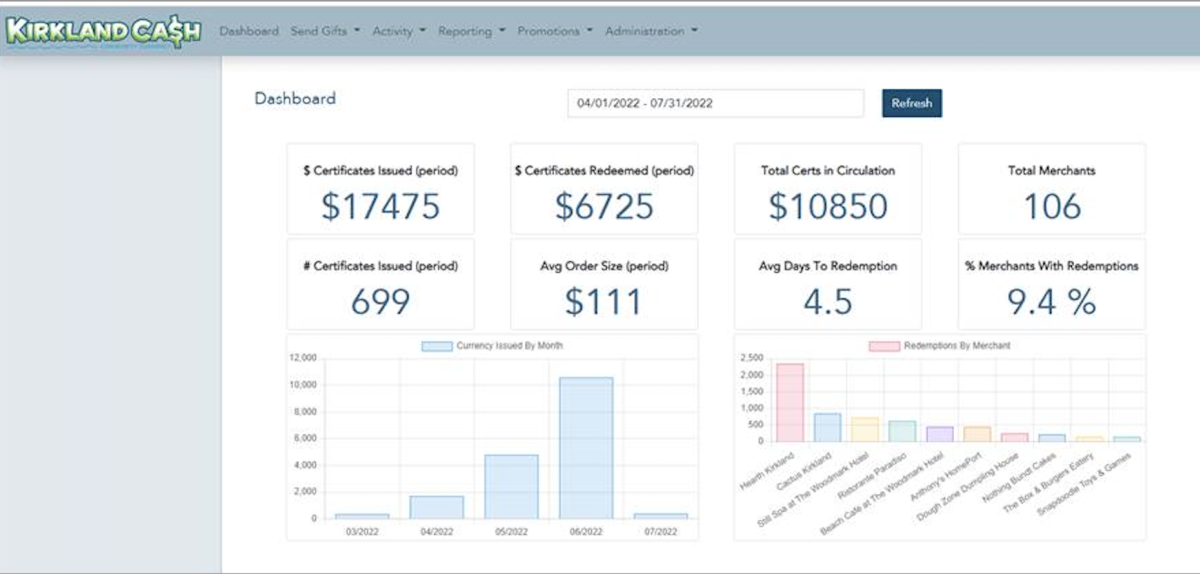Click the 04/2022 bar in the currency chart

437,507
